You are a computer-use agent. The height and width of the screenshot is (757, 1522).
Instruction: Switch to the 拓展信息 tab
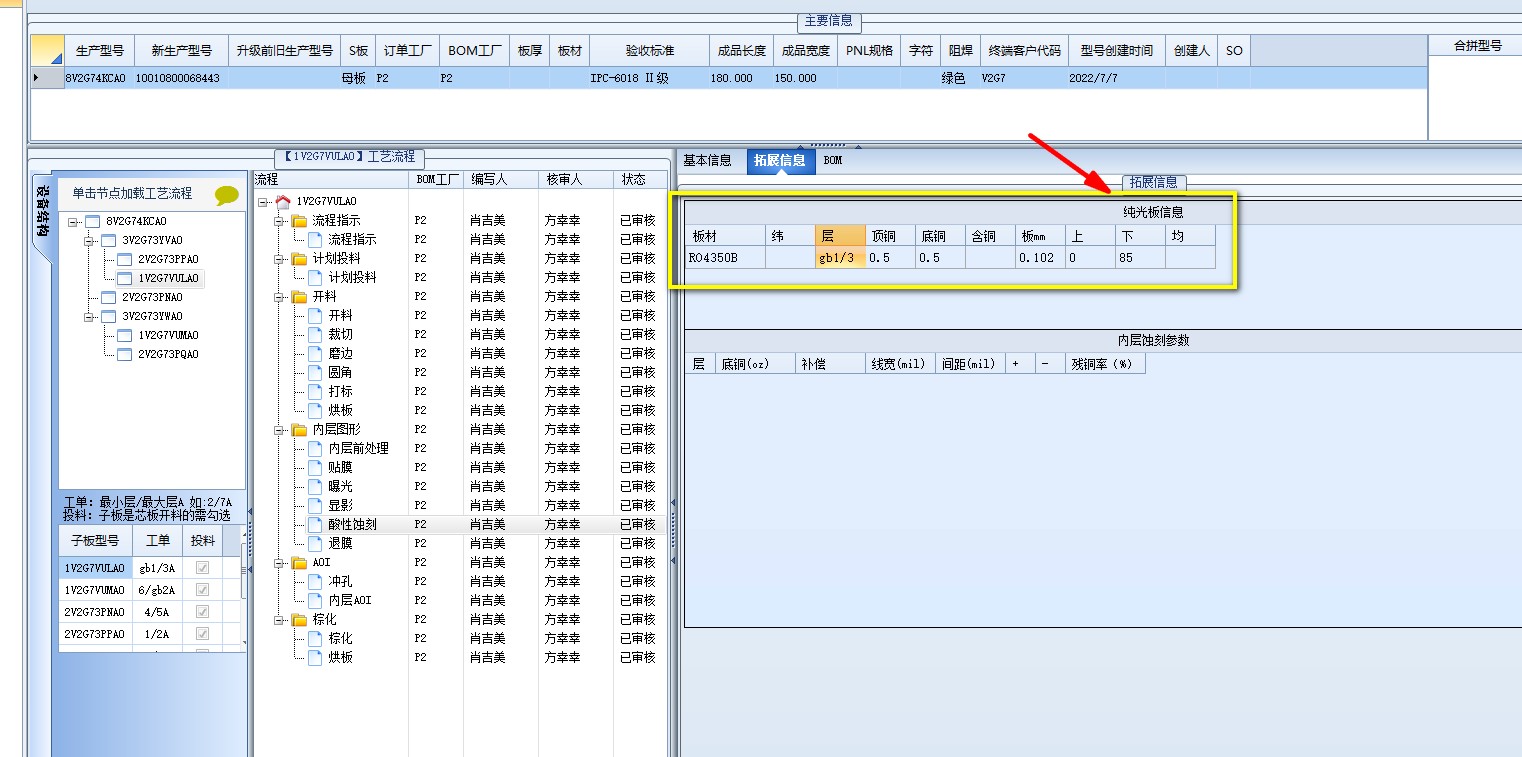point(779,160)
